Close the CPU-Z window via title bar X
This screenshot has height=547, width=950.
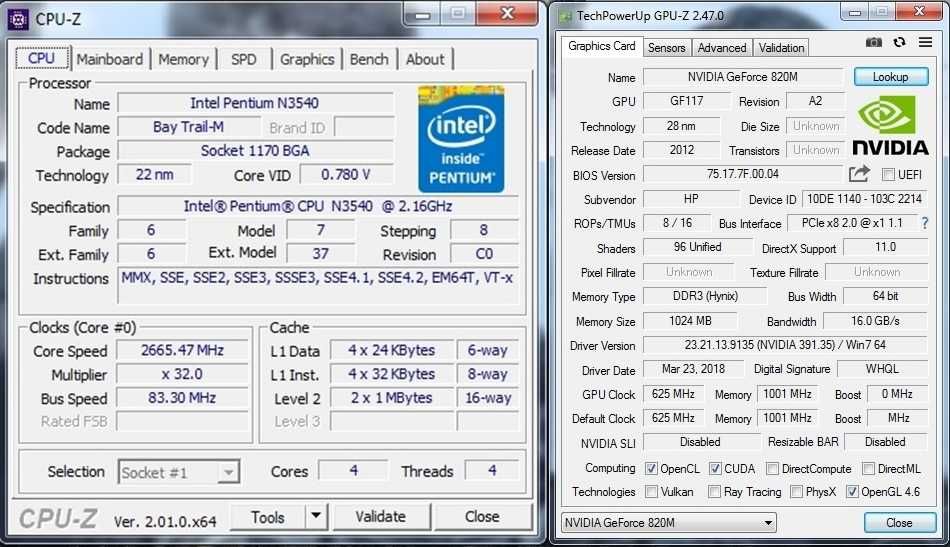[507, 14]
